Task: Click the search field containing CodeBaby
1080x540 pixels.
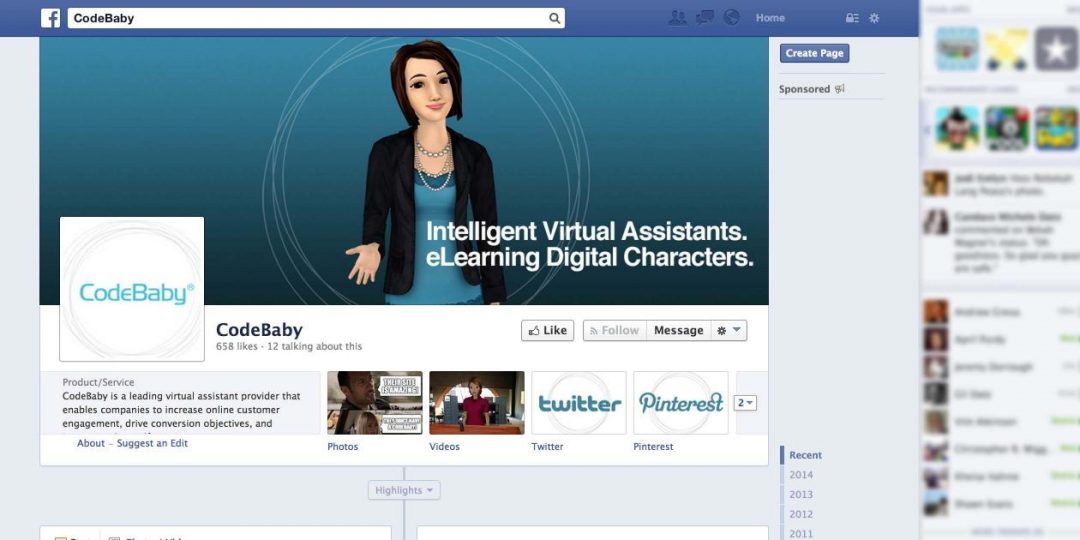Action: tap(305, 18)
